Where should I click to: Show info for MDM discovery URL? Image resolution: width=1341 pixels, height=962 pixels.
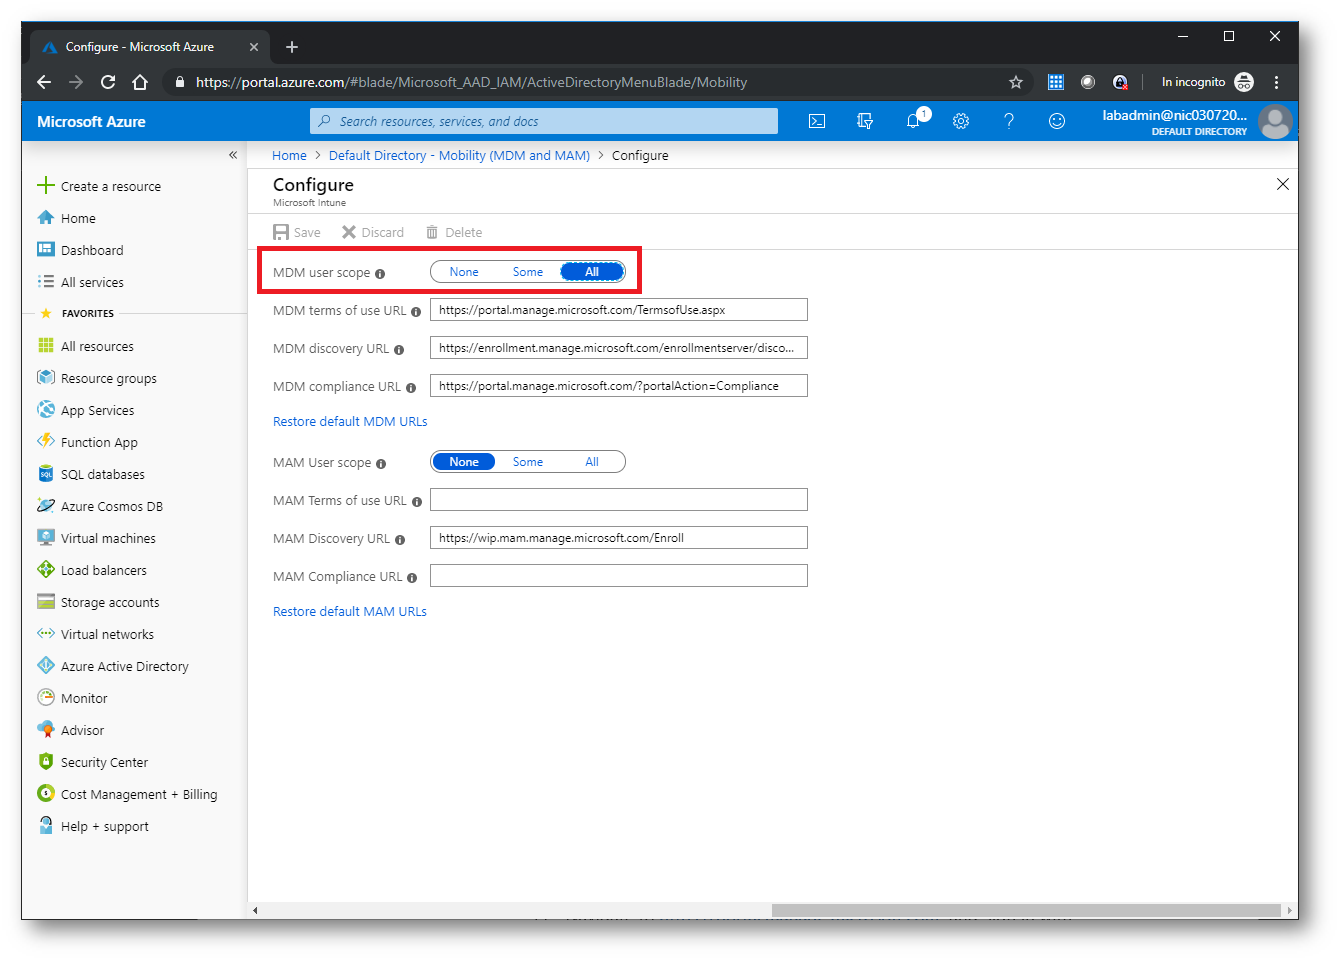[x=399, y=350]
